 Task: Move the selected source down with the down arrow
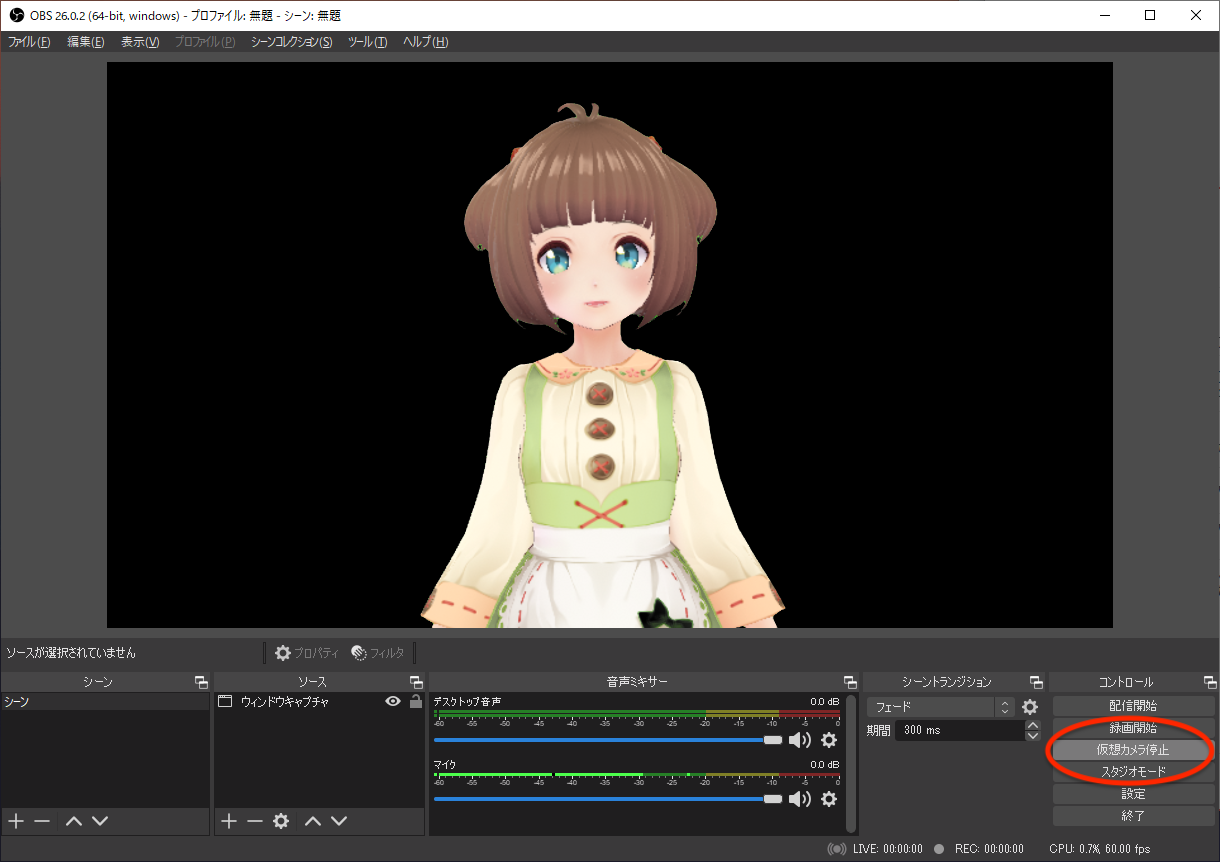(339, 821)
